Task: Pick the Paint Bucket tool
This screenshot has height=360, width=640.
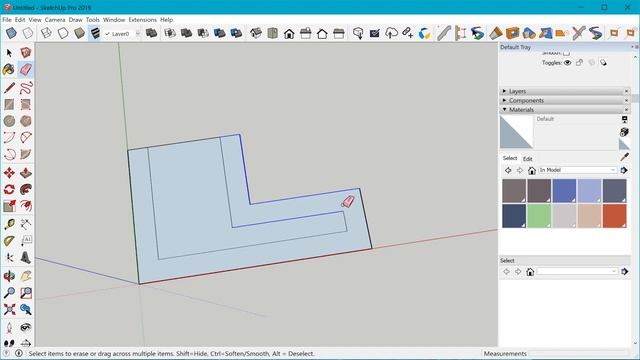Action: [x=9, y=69]
